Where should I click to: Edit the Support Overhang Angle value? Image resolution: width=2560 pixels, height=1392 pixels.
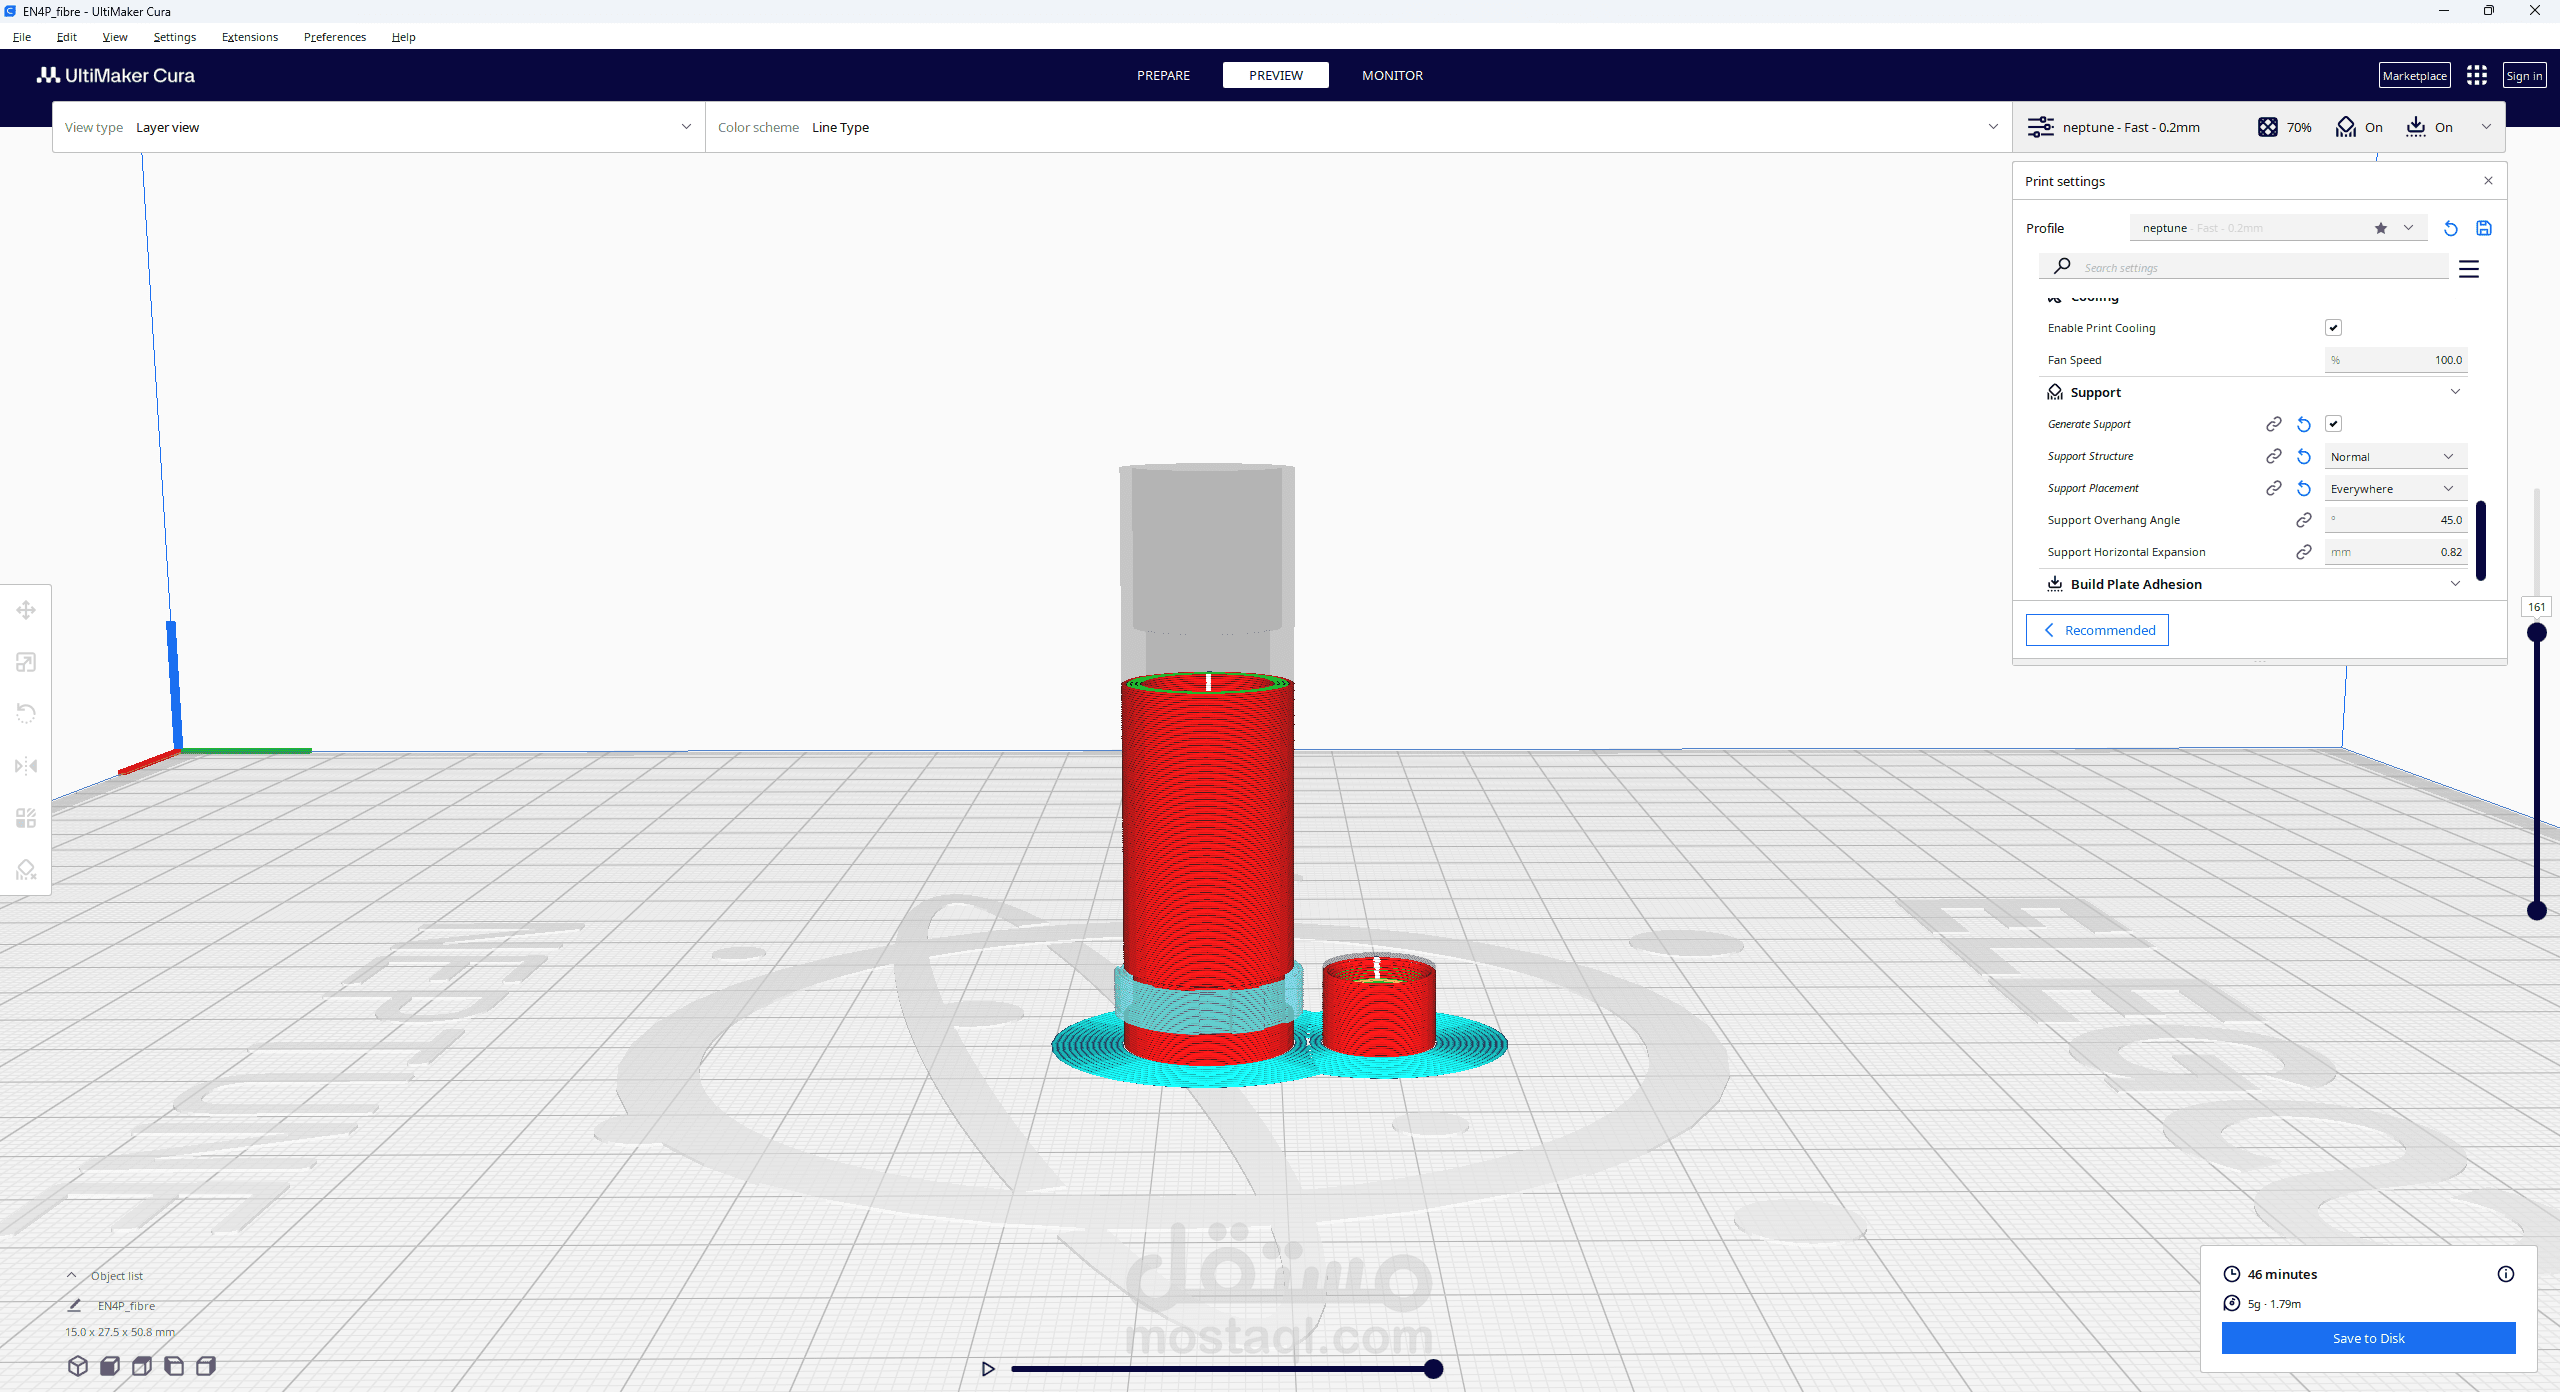pyautogui.click(x=2395, y=520)
